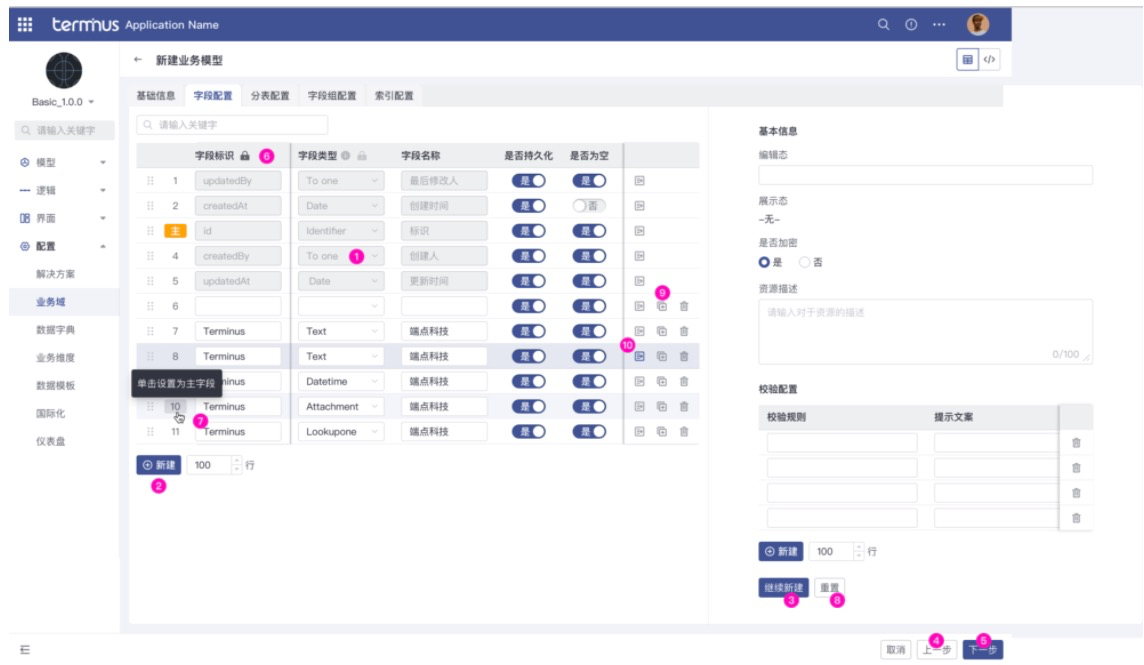Image resolution: width=1144 pixels, height=665 pixels.
Task: Click the 下一步 button
Action: [x=982, y=650]
